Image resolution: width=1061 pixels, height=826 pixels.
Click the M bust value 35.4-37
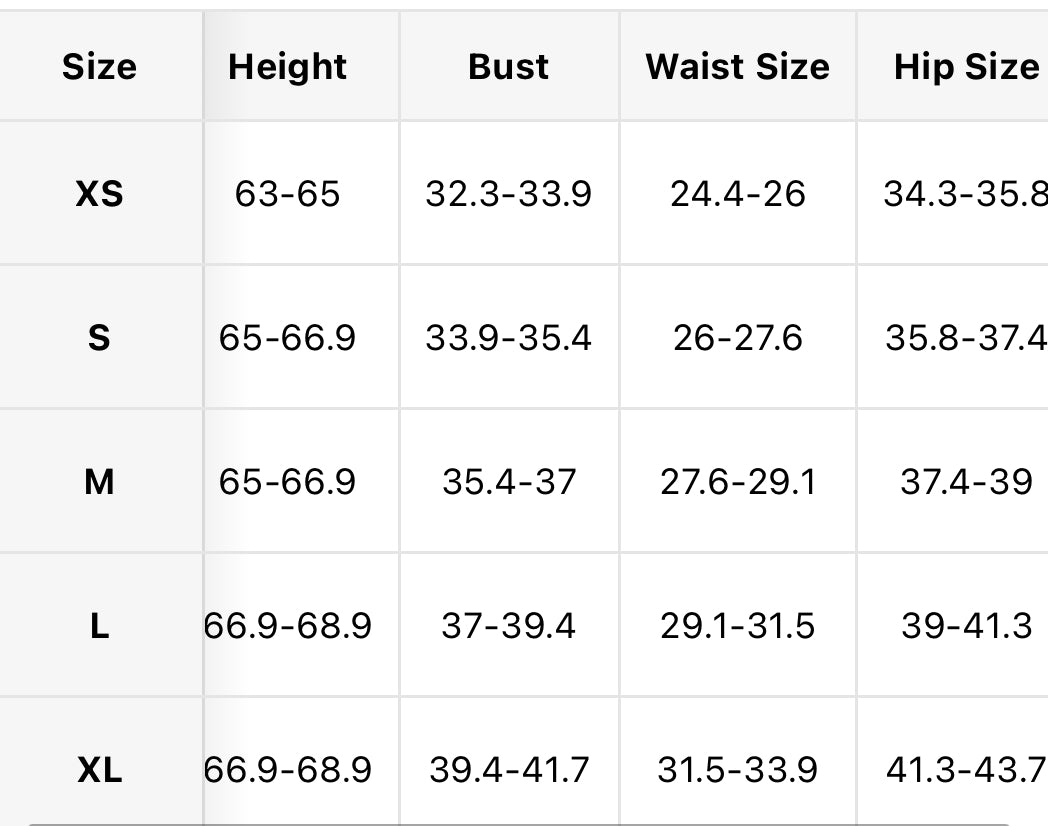[509, 482]
